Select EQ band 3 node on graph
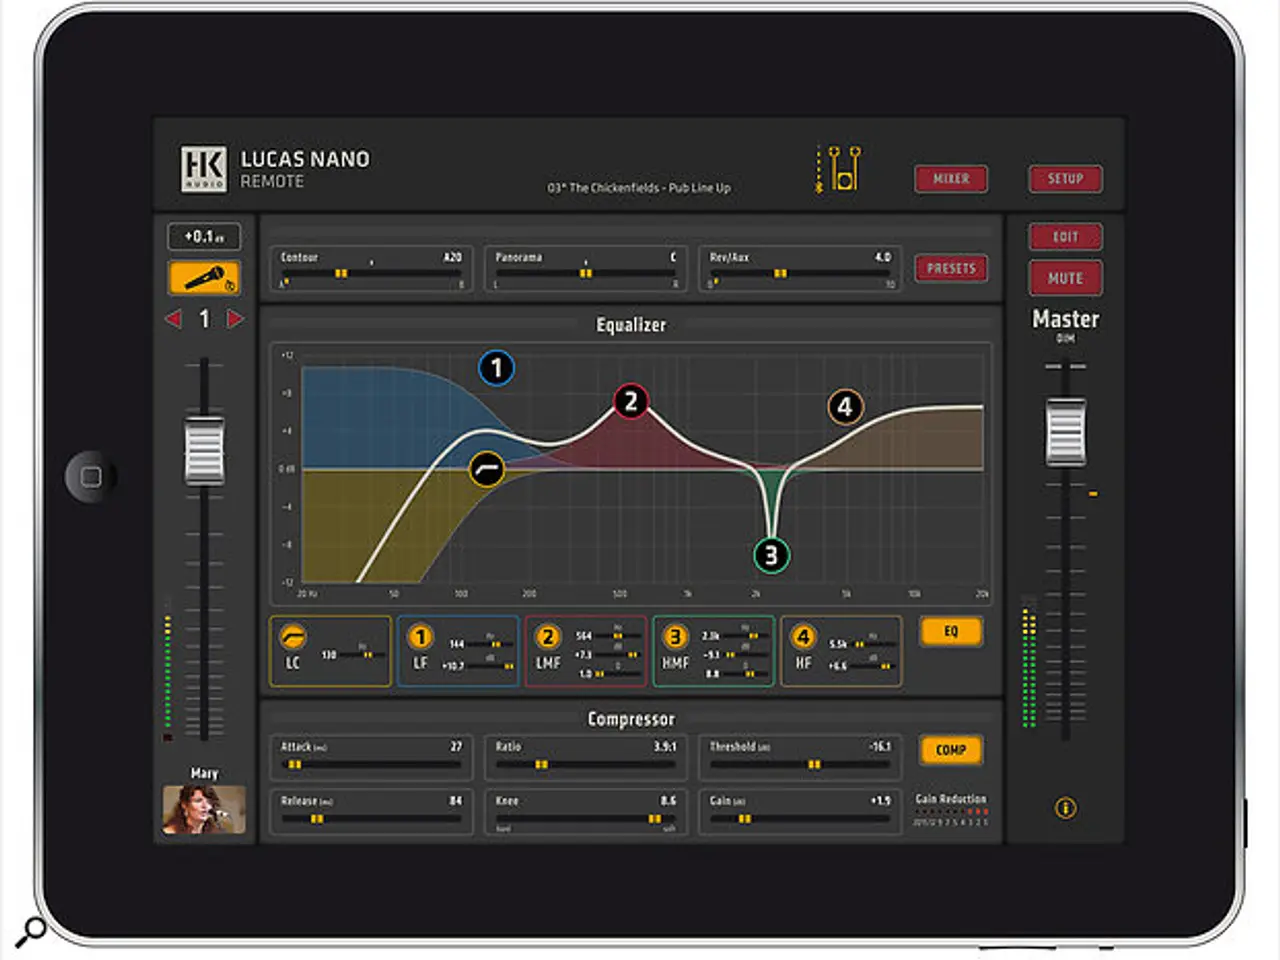The height and width of the screenshot is (960, 1280). [x=770, y=555]
